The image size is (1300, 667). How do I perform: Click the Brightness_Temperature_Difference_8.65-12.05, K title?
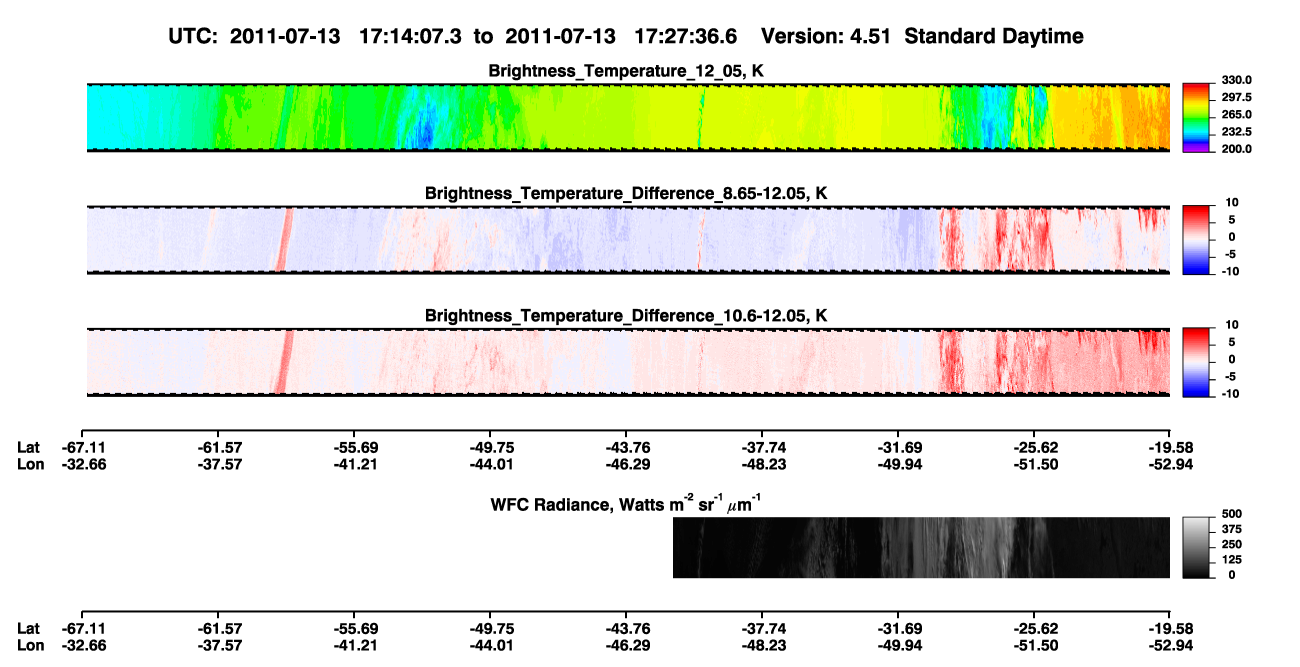[626, 193]
